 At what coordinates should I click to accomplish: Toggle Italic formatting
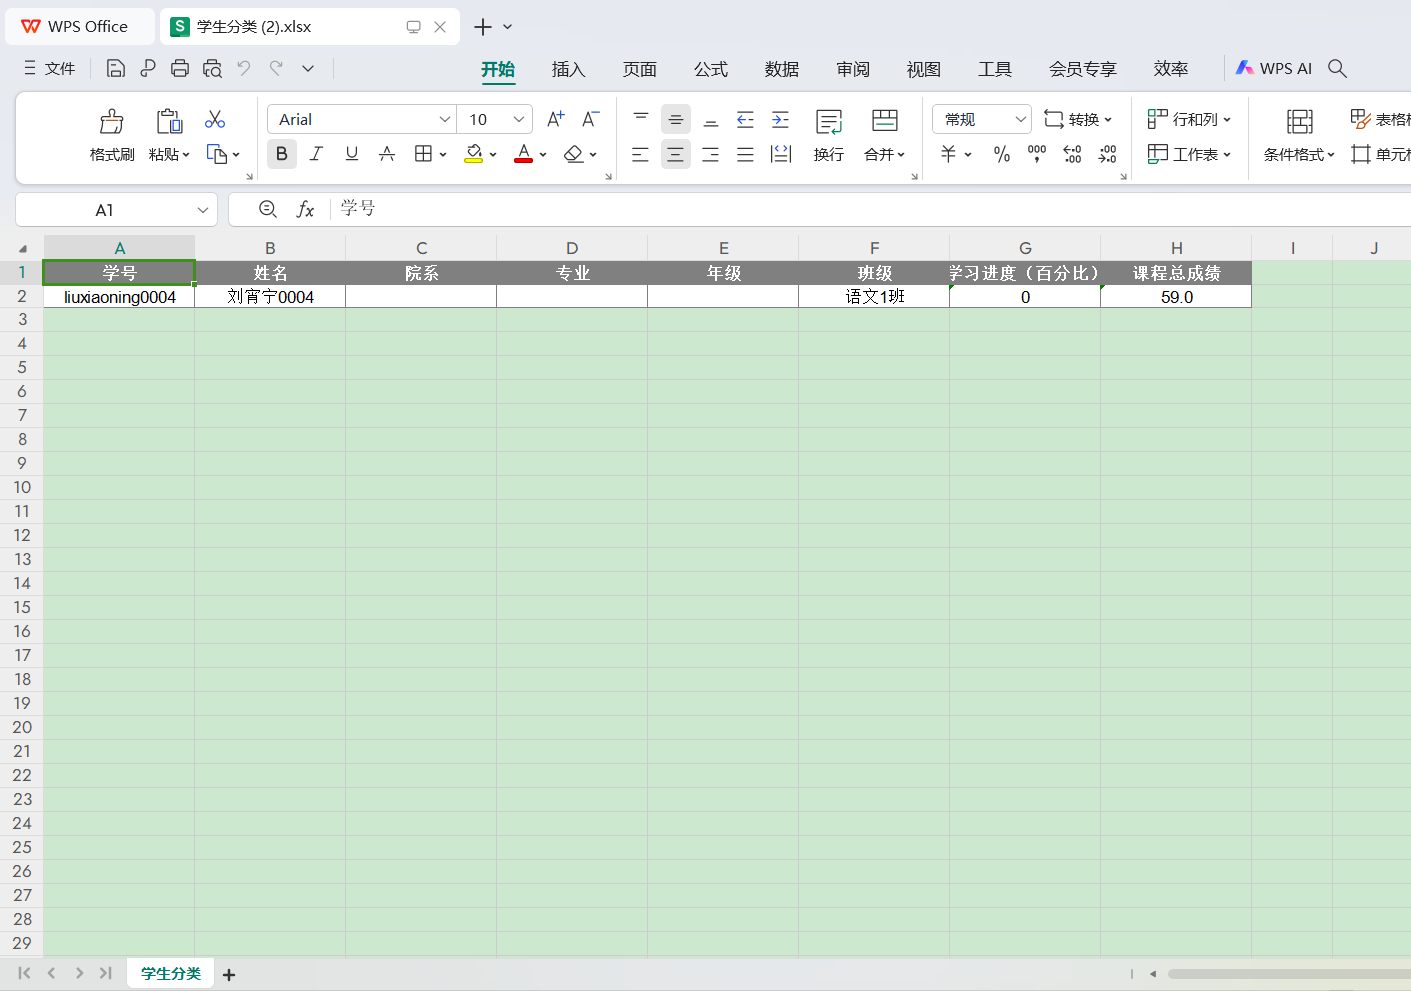[316, 154]
